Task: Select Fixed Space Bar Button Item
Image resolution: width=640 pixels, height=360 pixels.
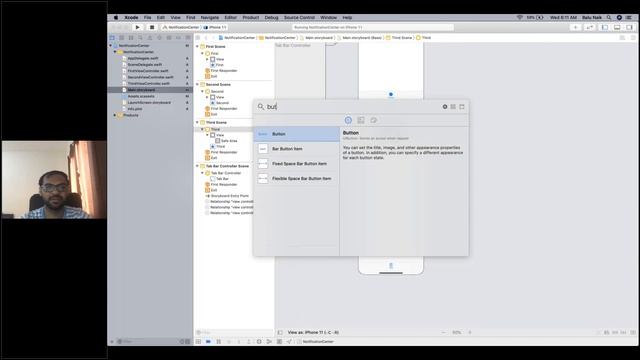Action: click(x=296, y=164)
